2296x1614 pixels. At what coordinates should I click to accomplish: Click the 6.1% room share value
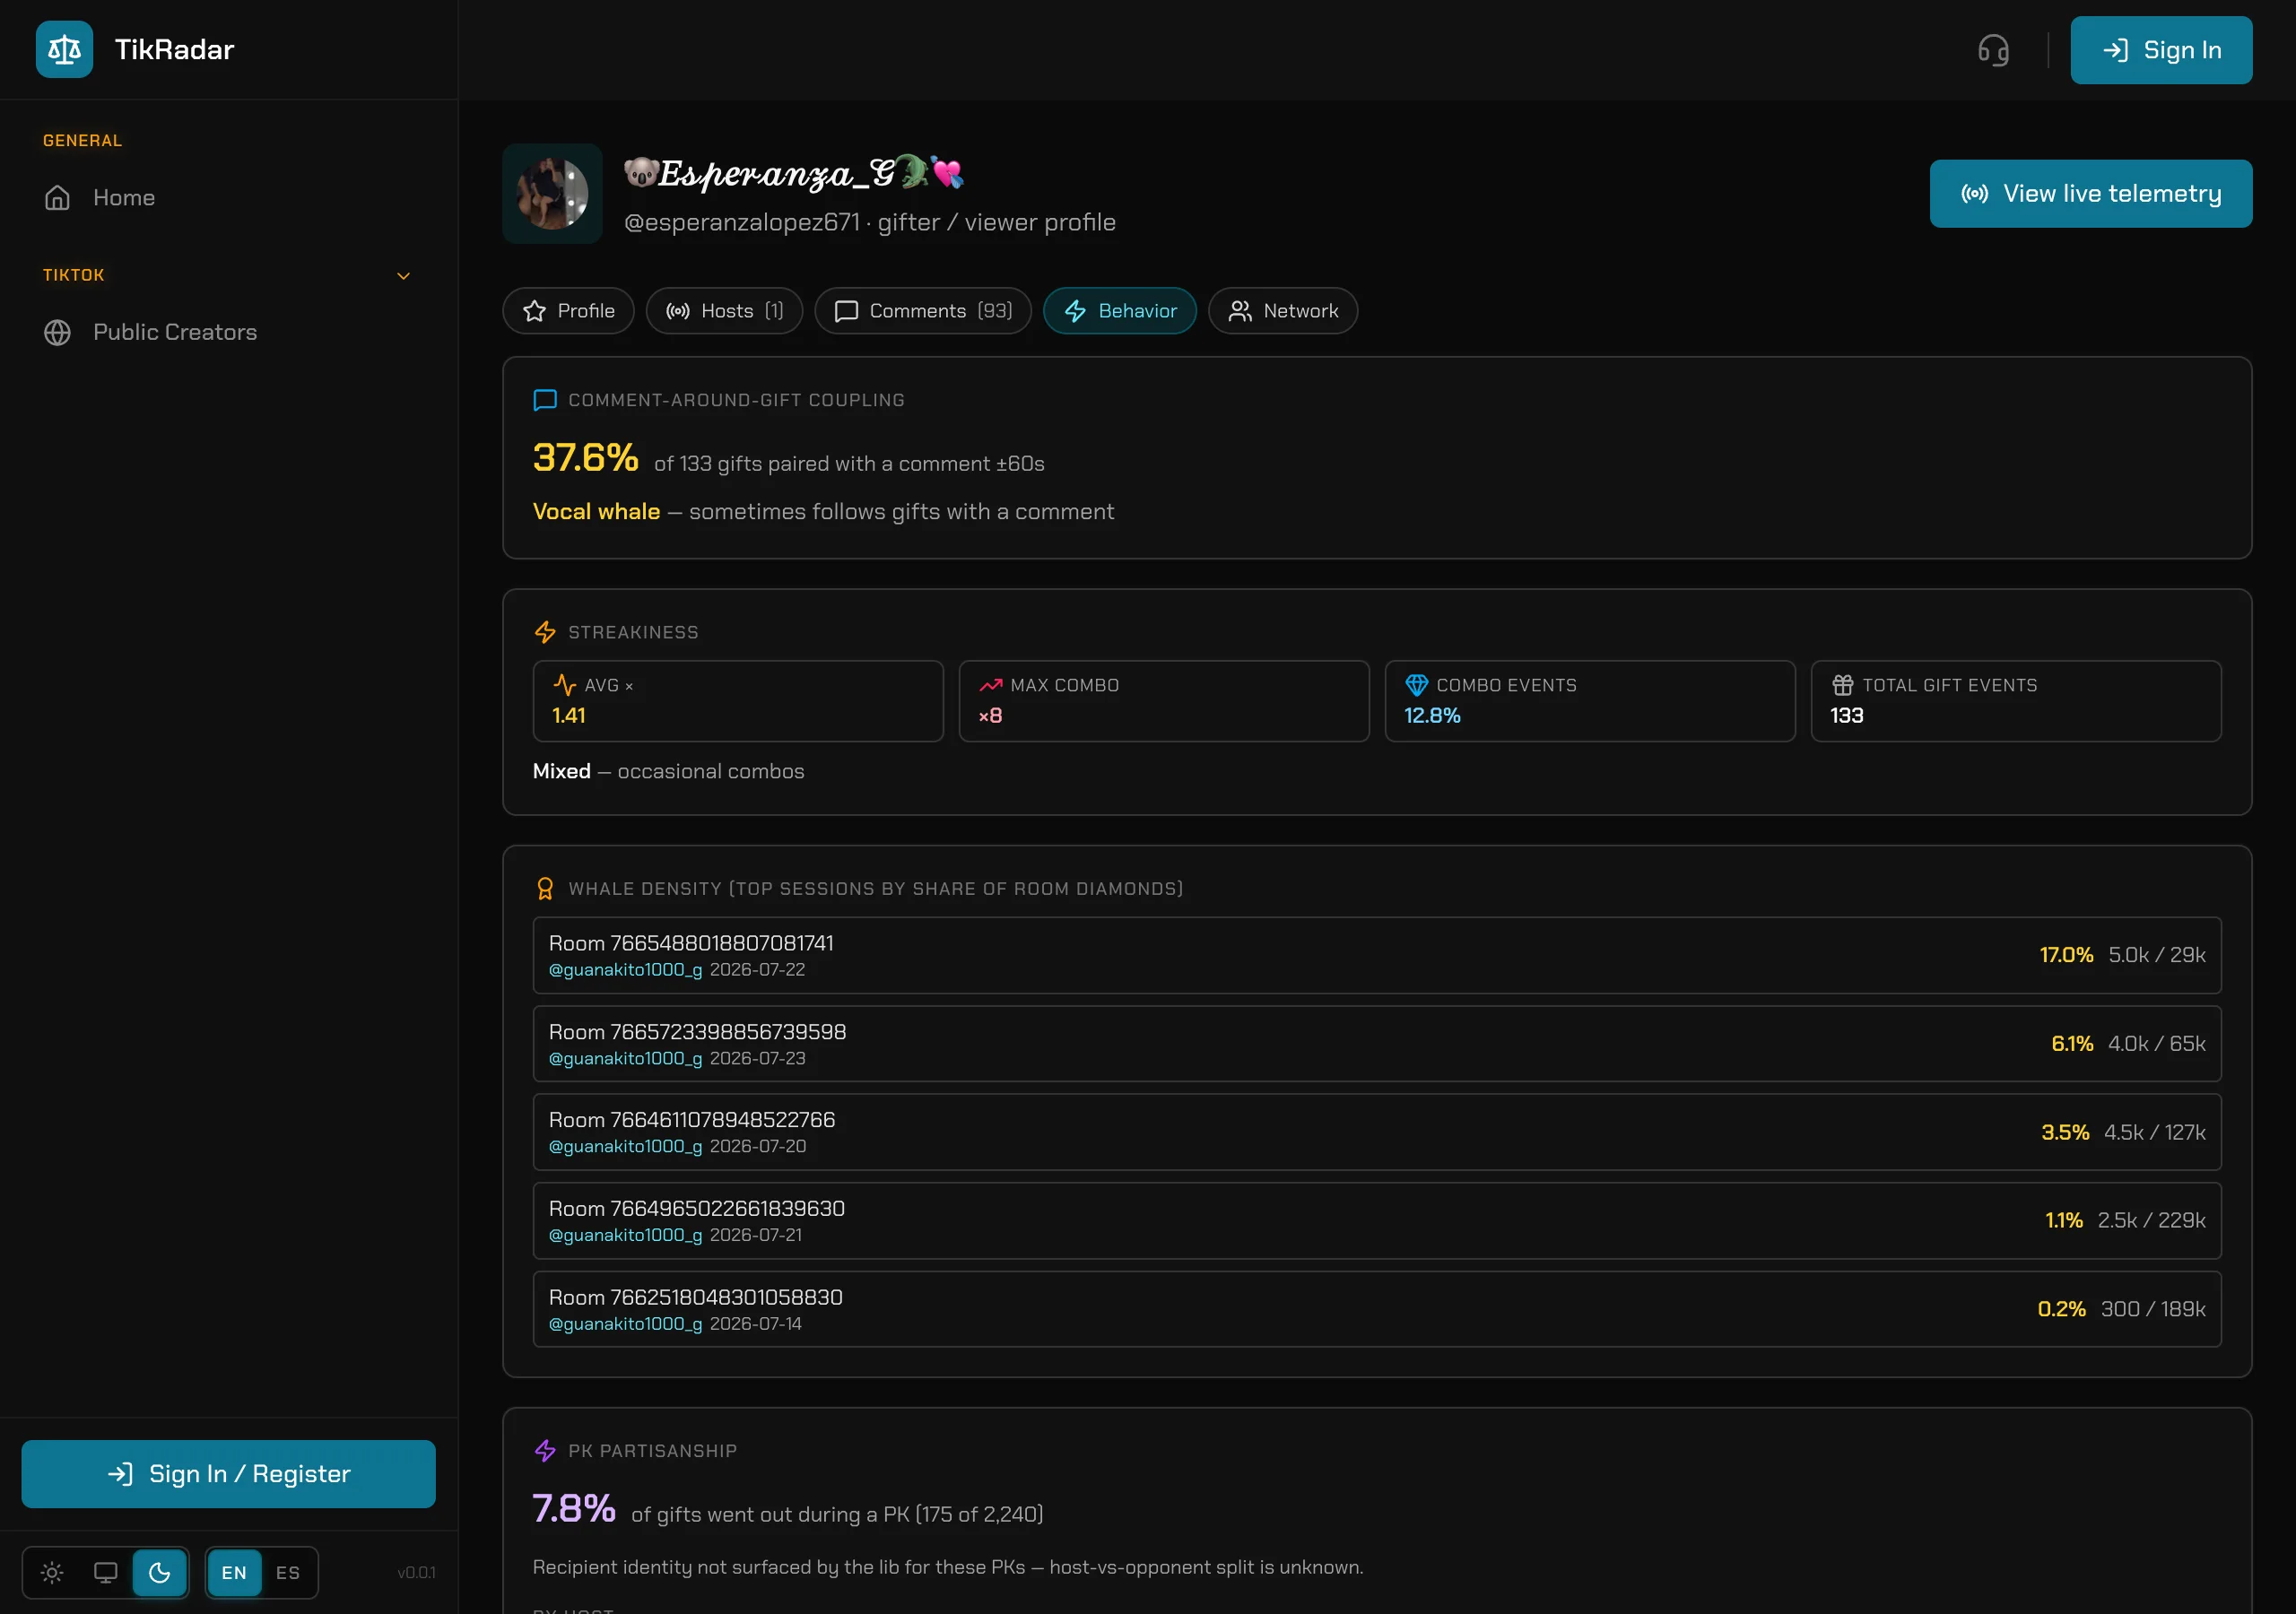[2072, 1044]
